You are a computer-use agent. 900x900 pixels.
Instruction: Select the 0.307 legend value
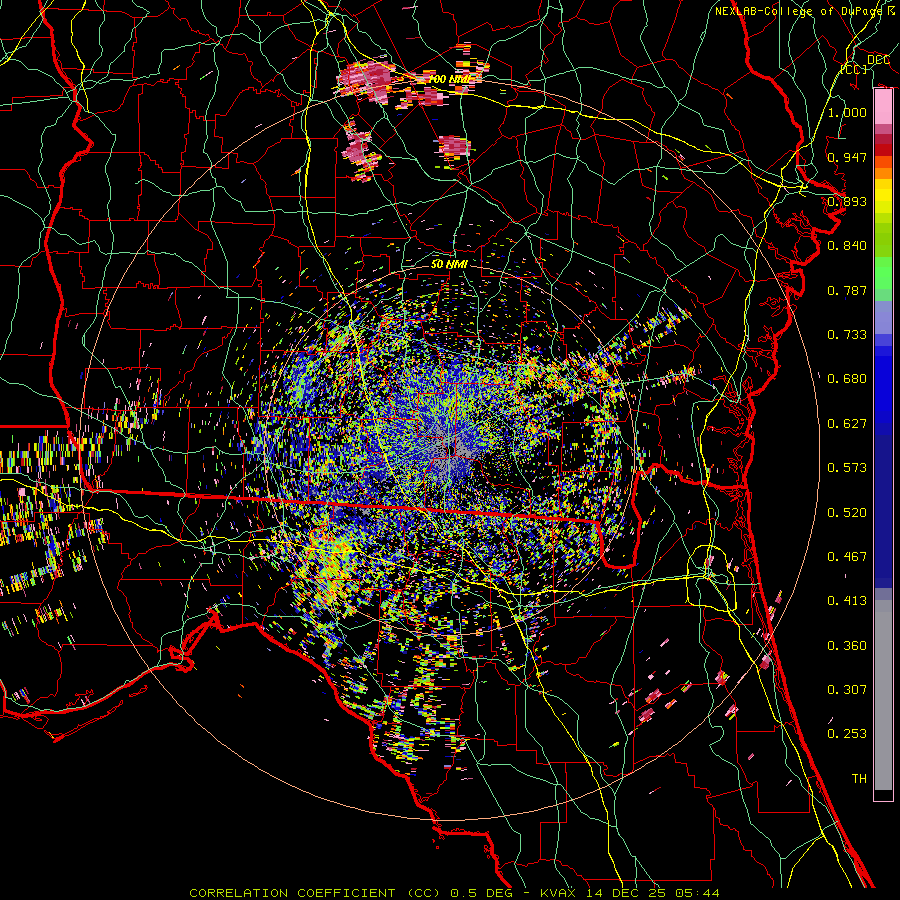847,690
